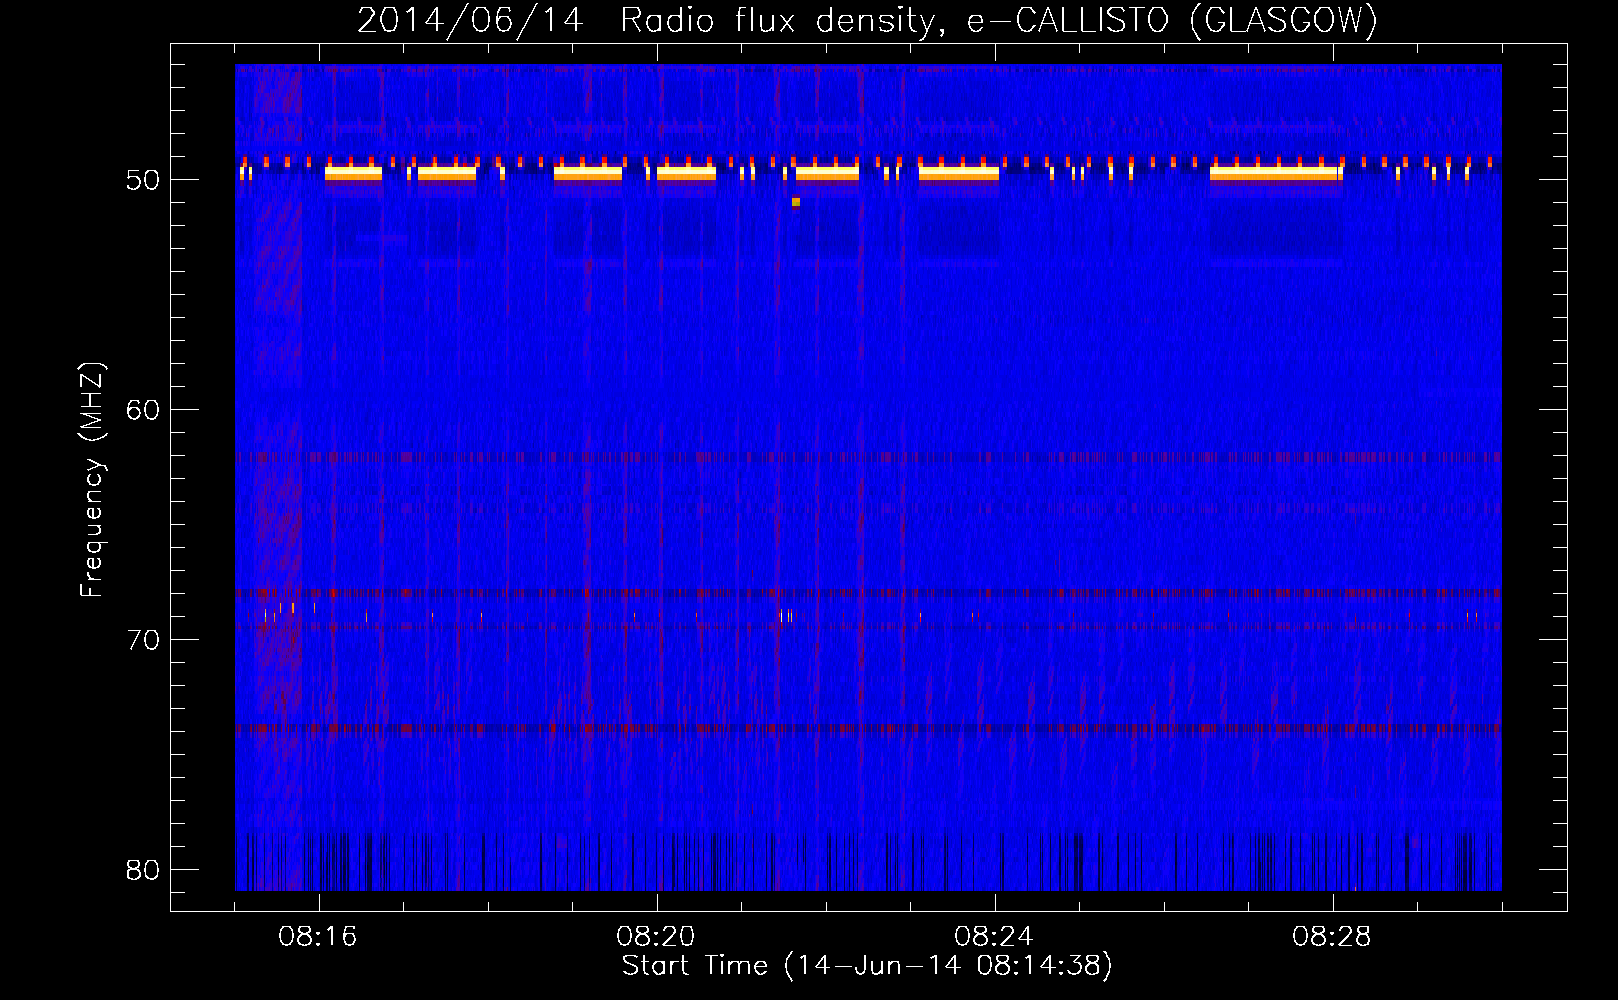Screen dimensions: 1618x1000
Task: Click the 'Start Time (14-Jun-14 08:14:38)' x-axis label
Action: pyautogui.click(x=867, y=966)
